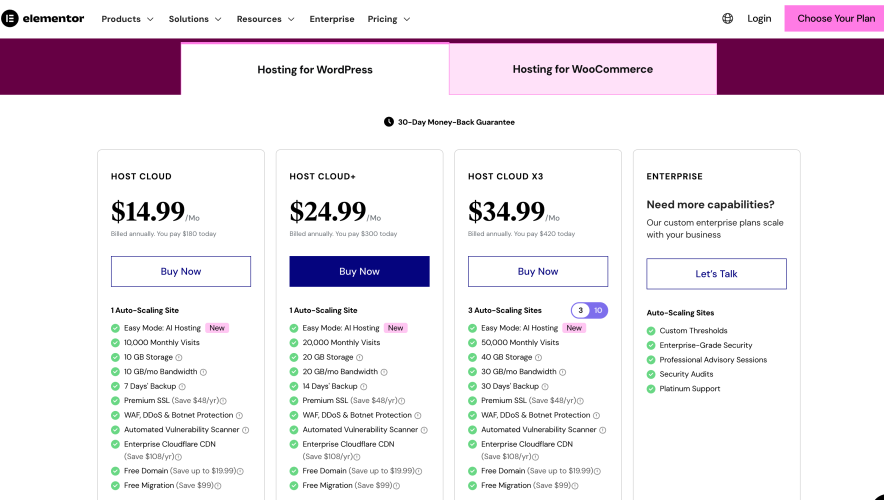Click New badge on Host Cloud AI Hosting

click(217, 328)
